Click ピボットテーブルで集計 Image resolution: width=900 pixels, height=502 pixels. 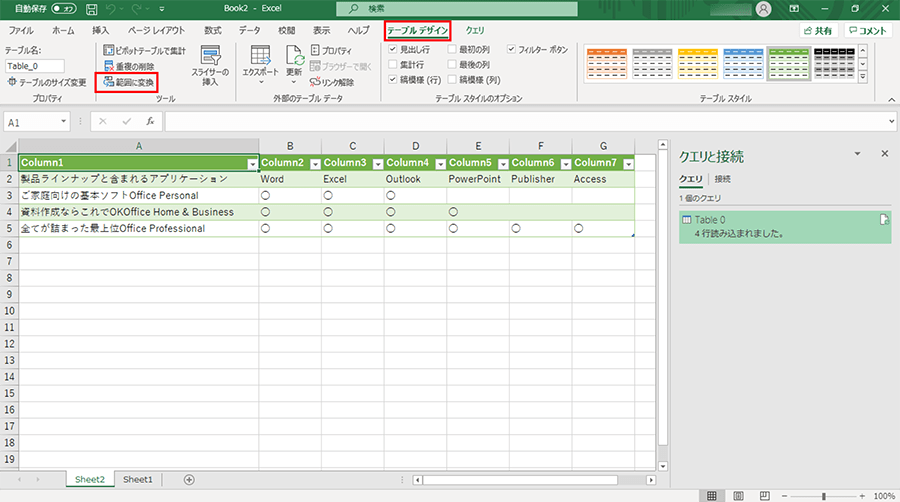pyautogui.click(x=145, y=50)
